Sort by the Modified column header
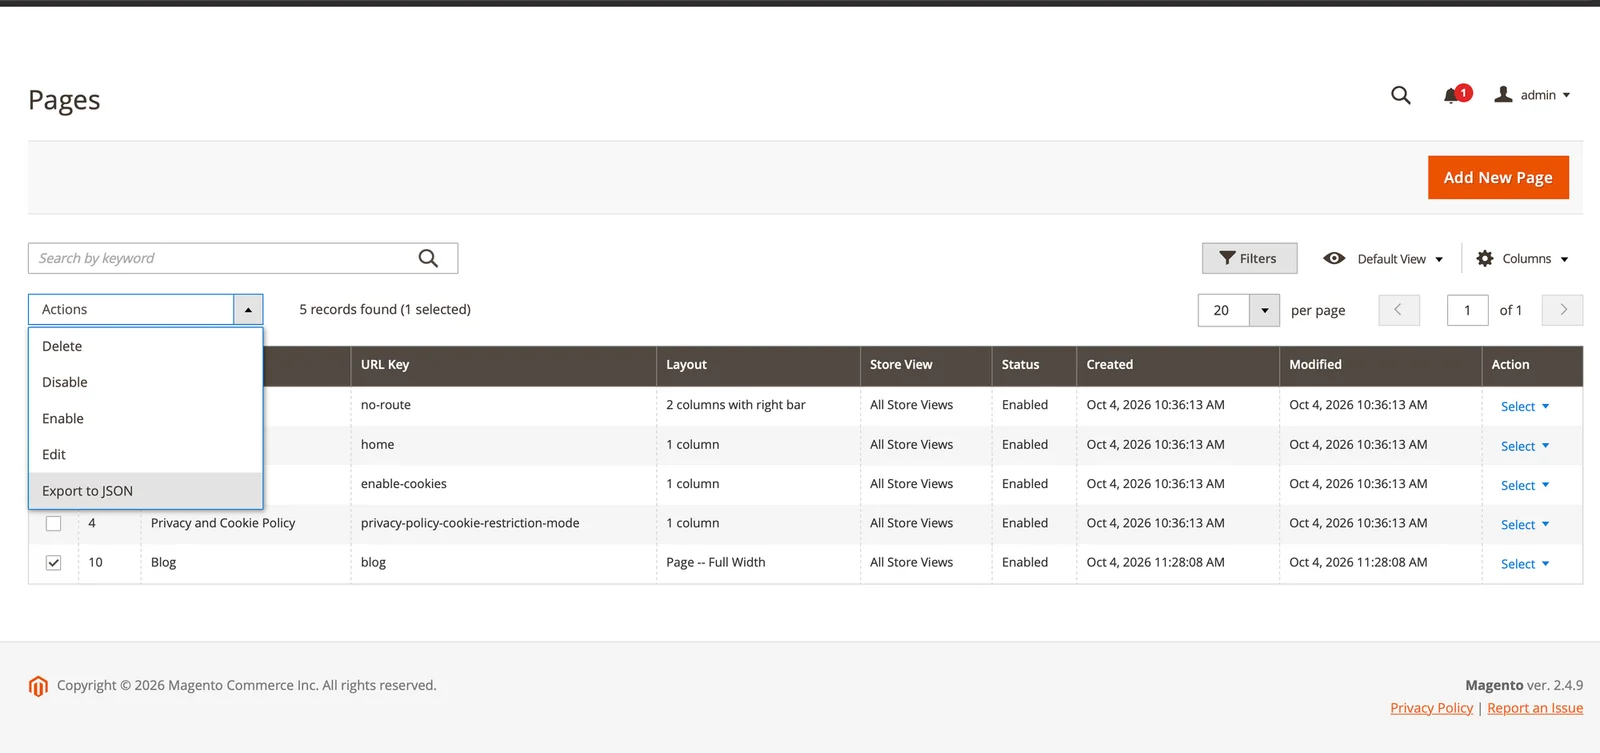This screenshot has height=753, width=1600. (x=1380, y=365)
